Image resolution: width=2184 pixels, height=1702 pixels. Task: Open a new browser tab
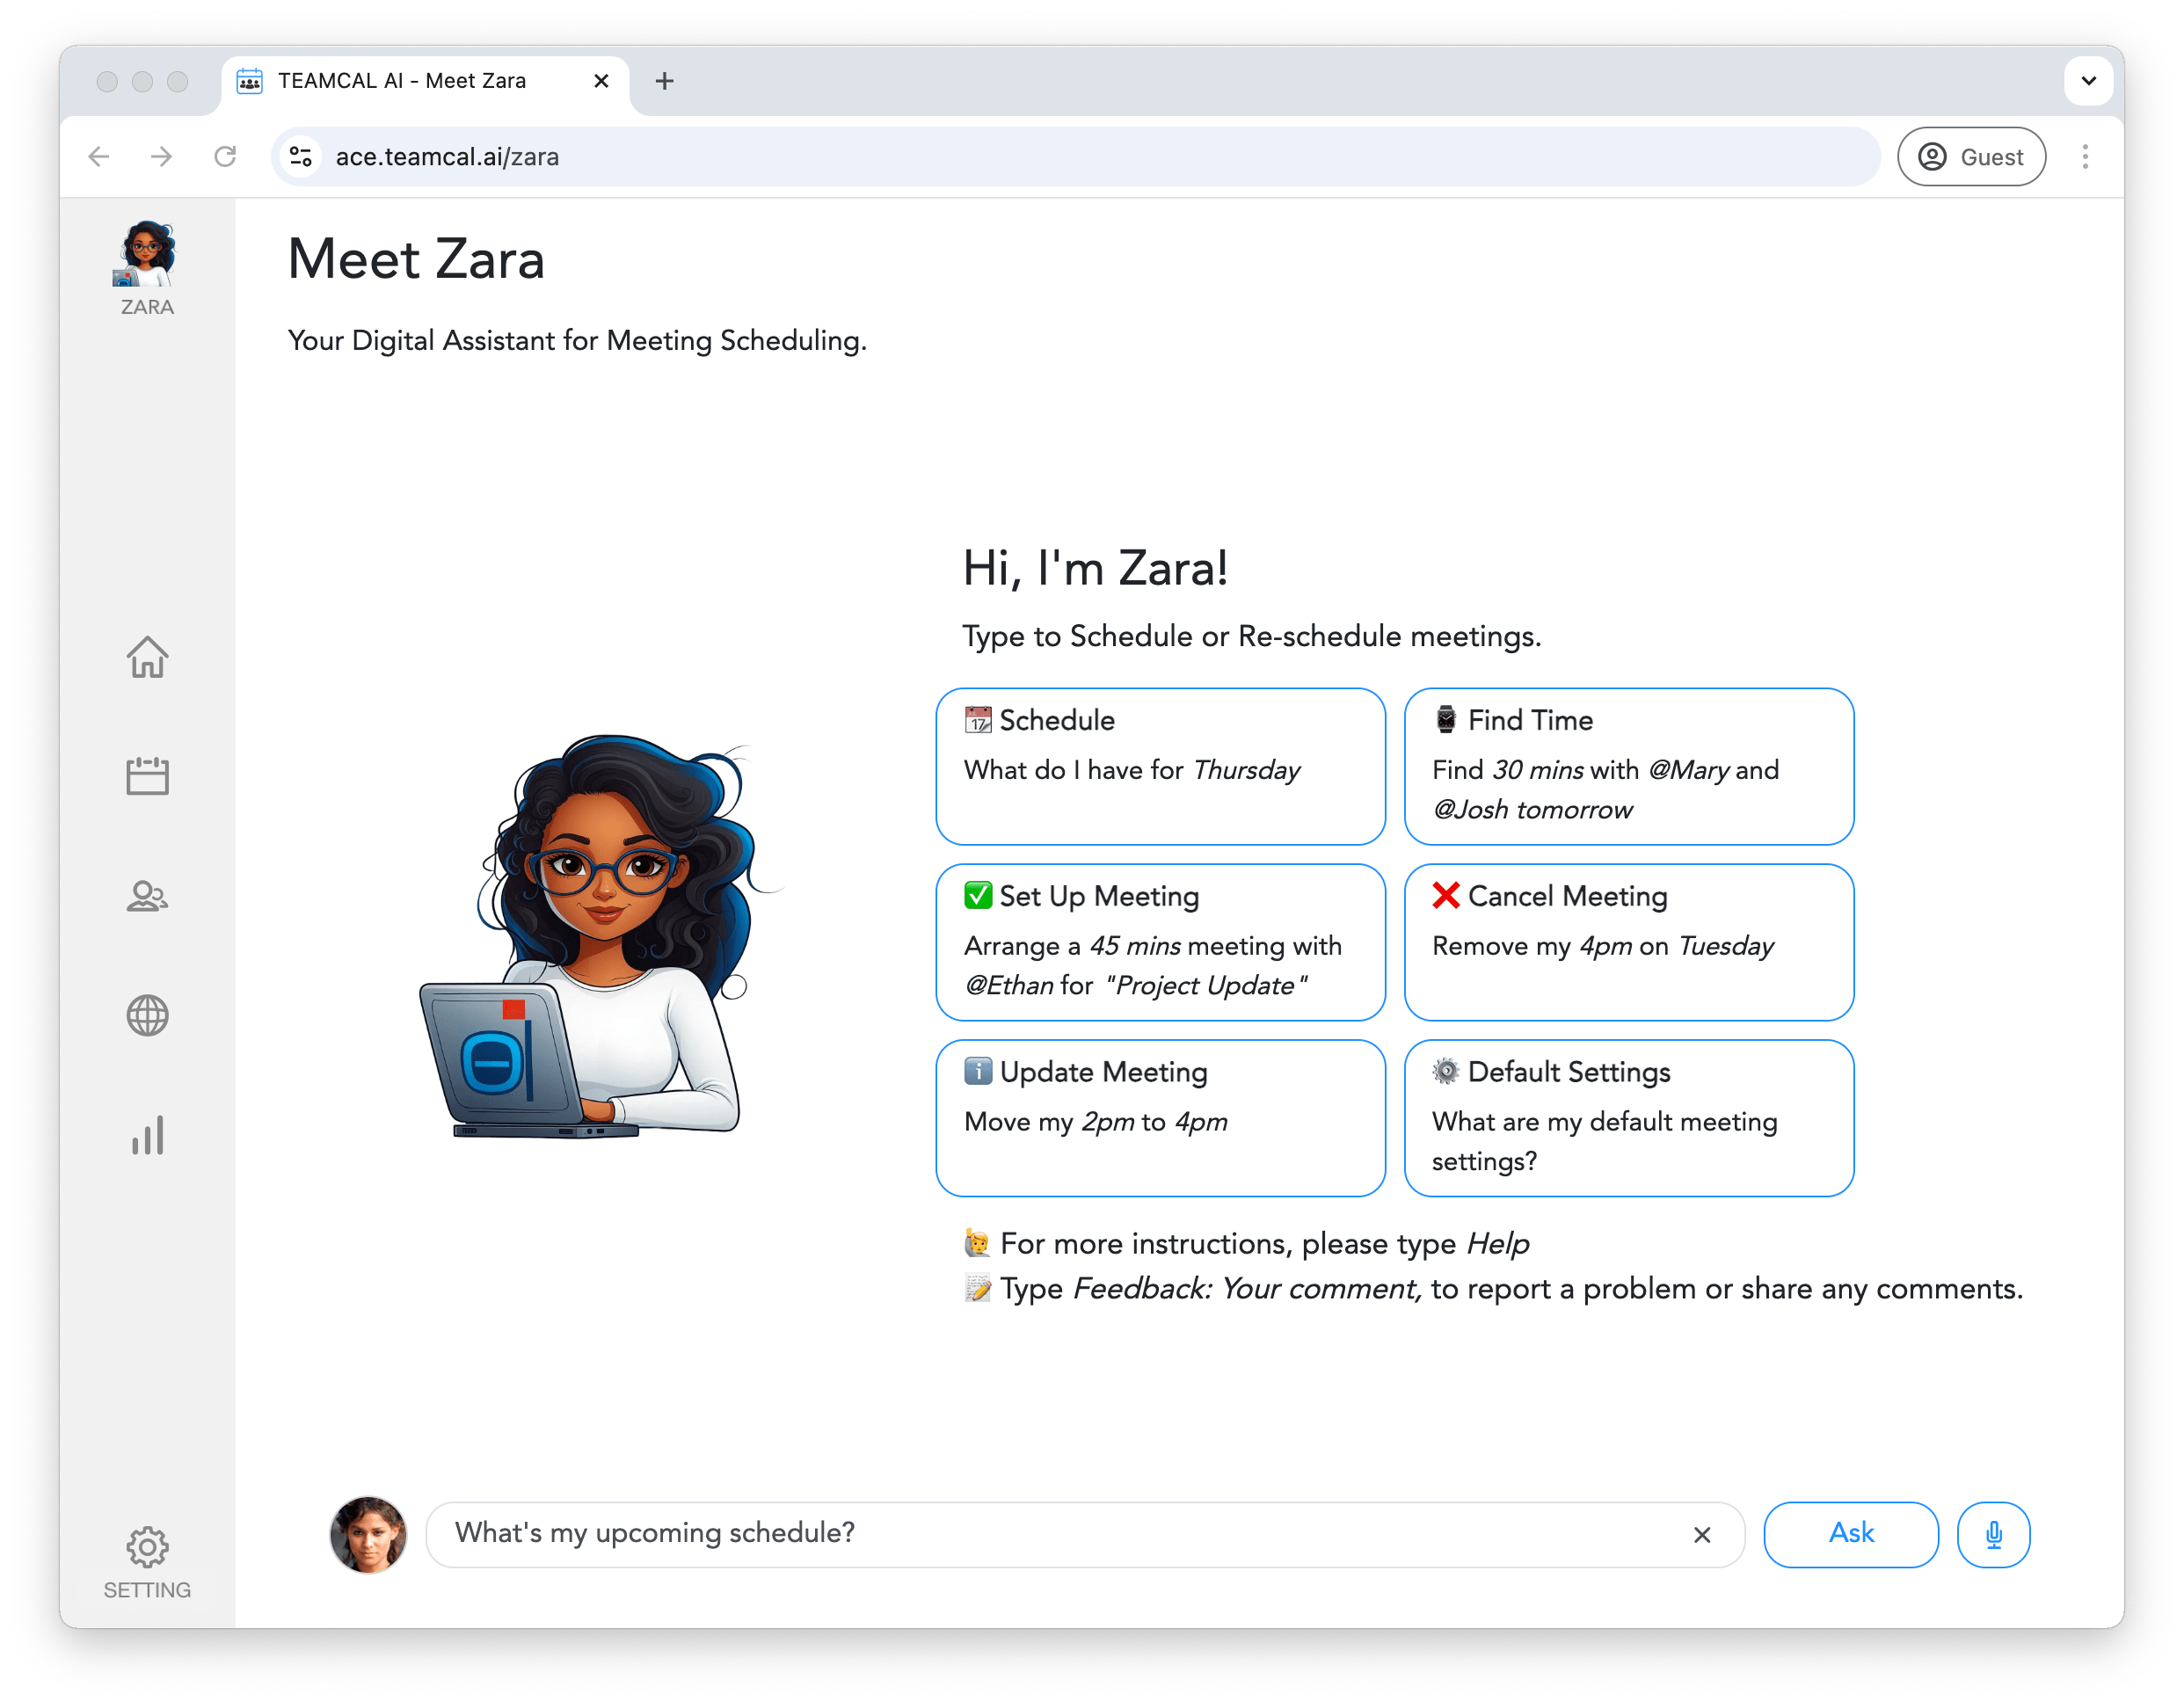[664, 81]
